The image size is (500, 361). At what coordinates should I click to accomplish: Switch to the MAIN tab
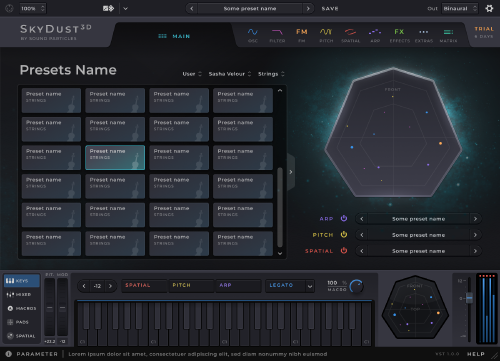[174, 36]
